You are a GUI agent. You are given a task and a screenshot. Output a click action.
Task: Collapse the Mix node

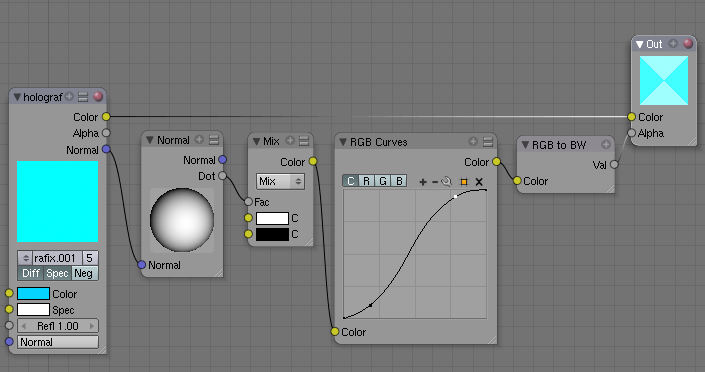256,141
